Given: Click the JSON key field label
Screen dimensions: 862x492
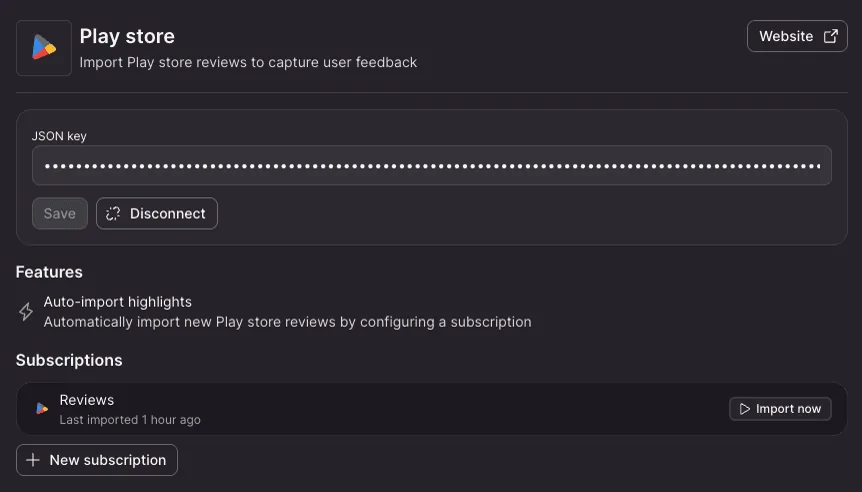Looking at the screenshot, I should point(59,136).
